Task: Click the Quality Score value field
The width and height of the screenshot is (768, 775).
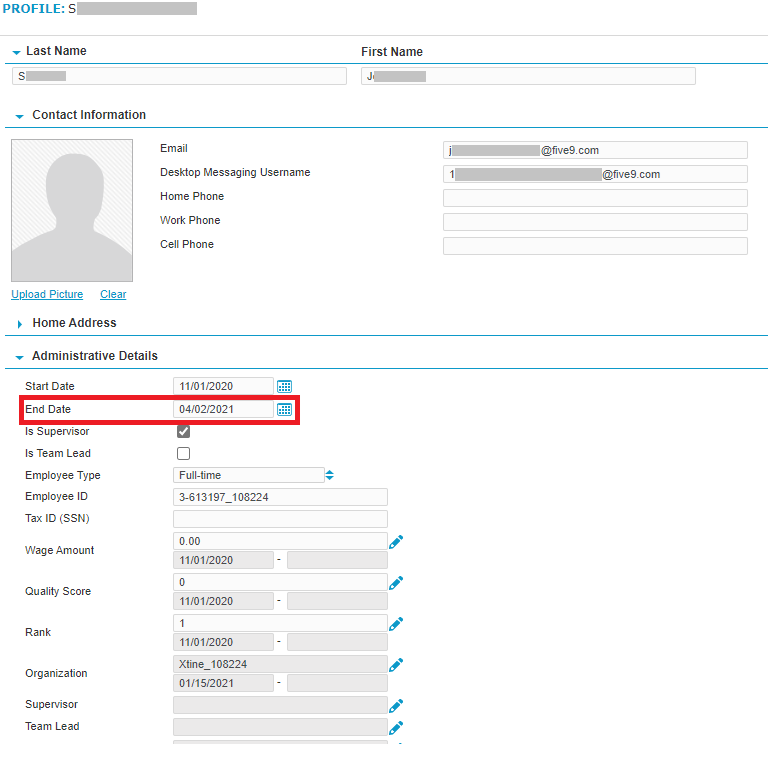Action: (280, 582)
